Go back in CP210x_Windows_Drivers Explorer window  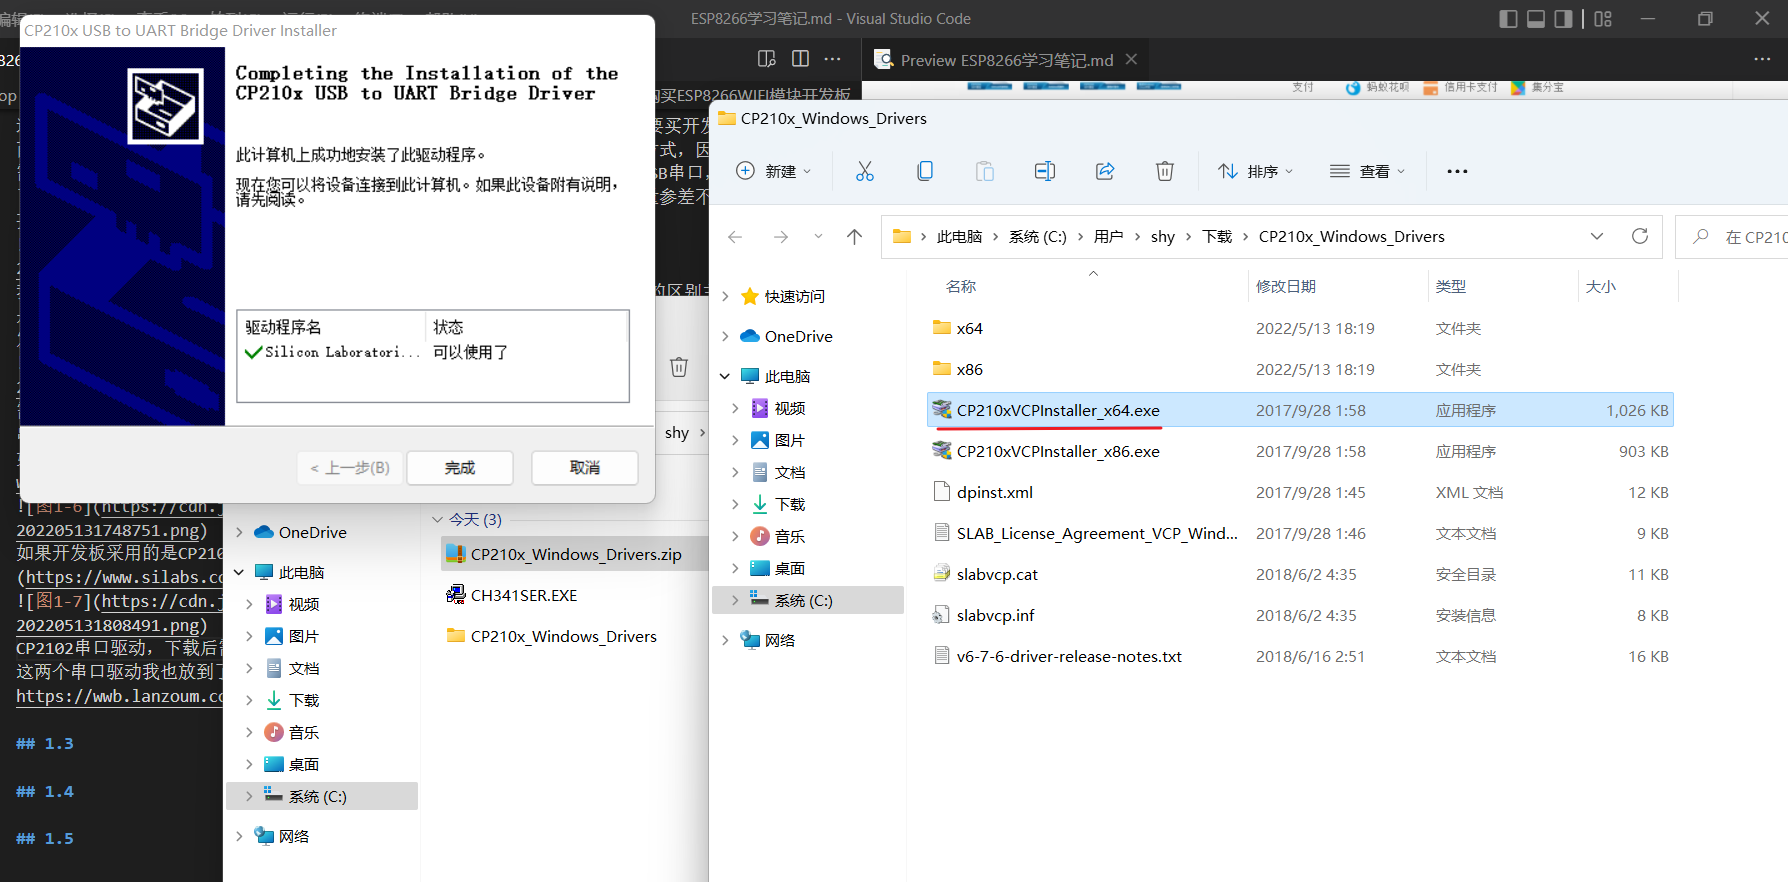coord(735,237)
